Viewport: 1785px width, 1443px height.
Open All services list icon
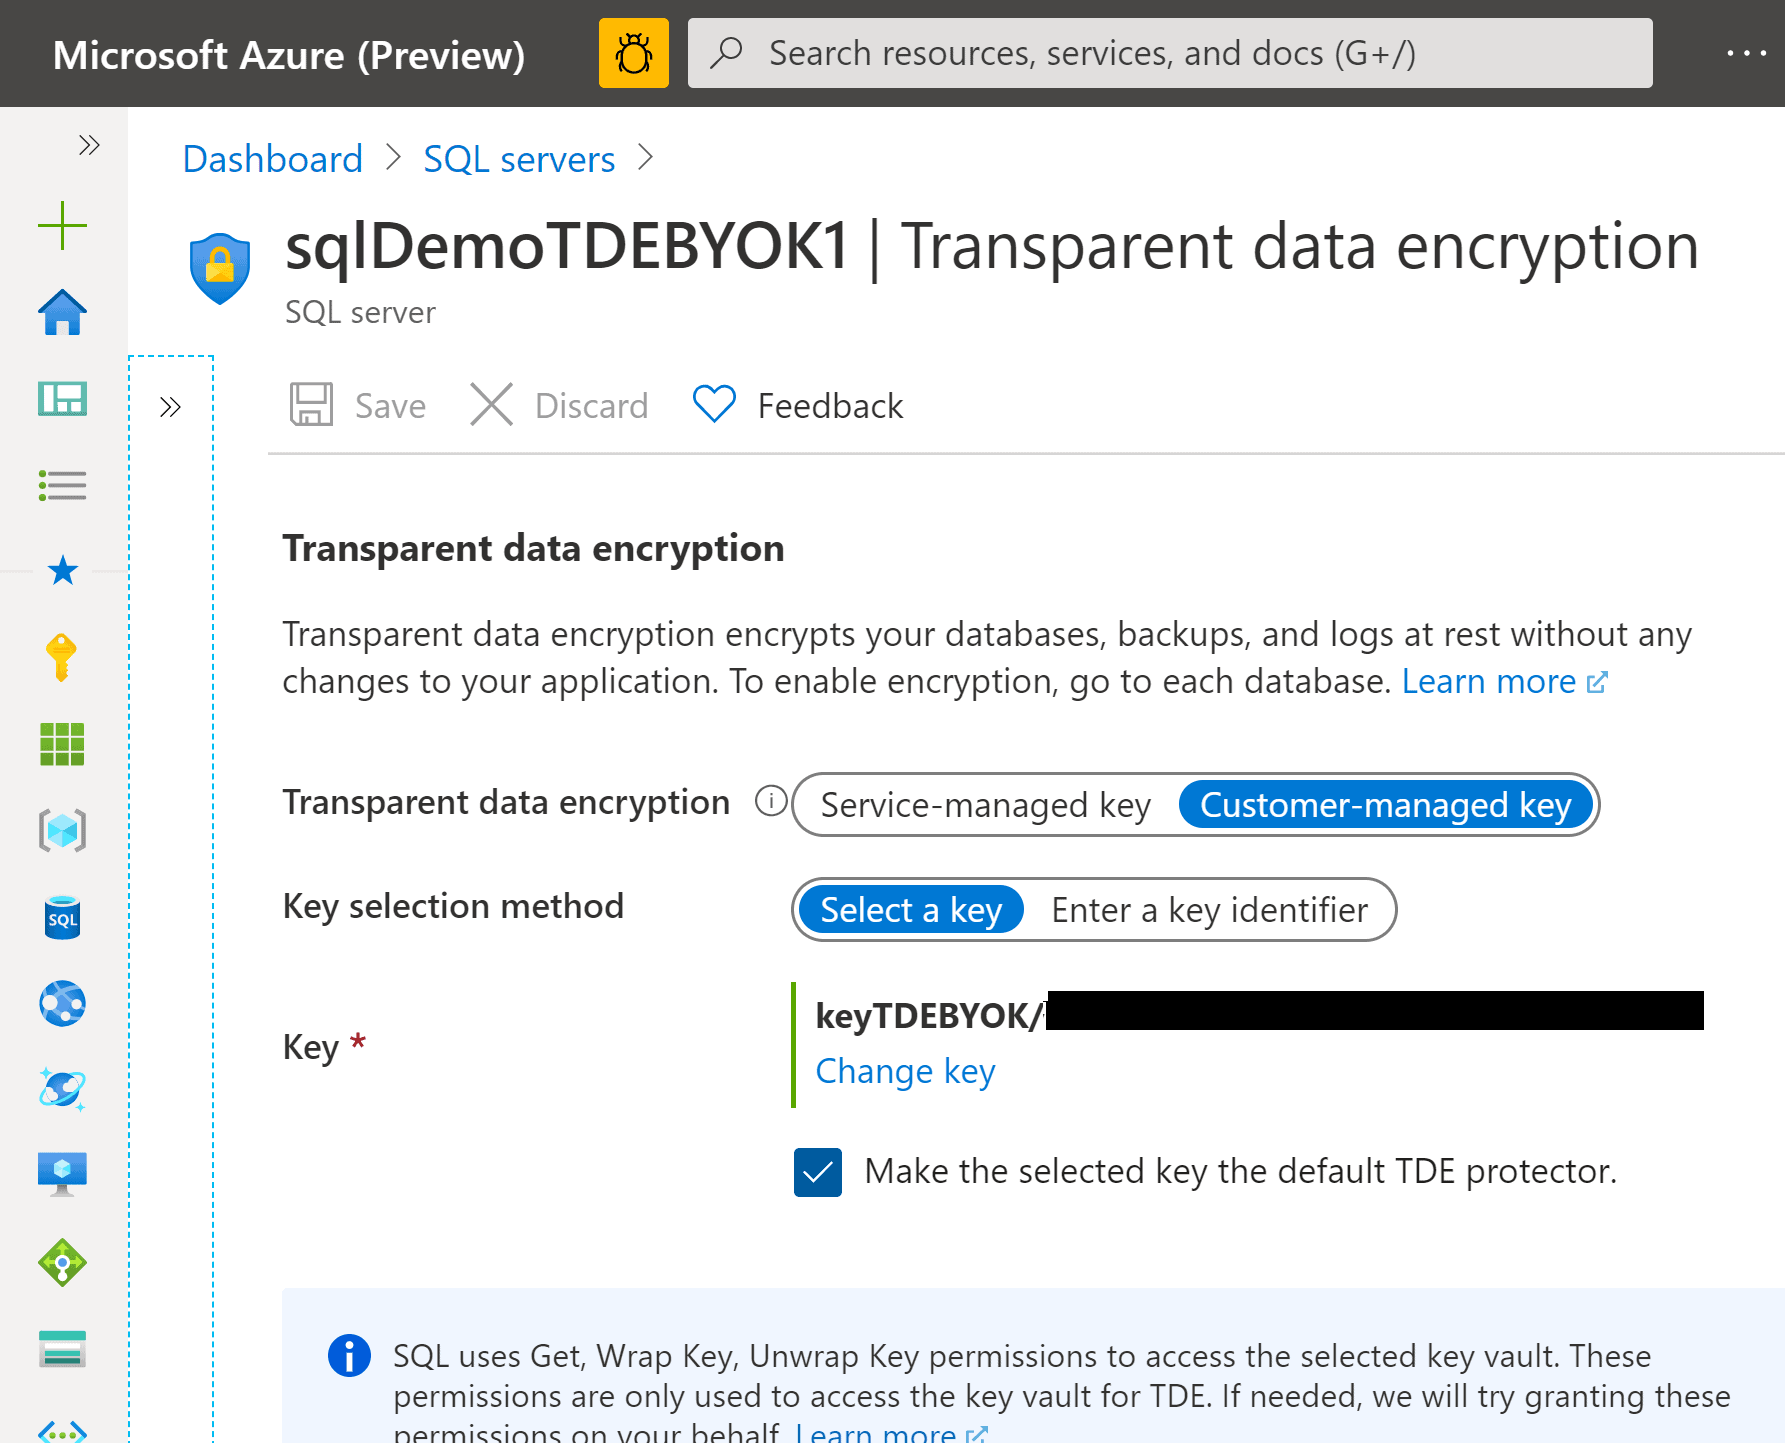pyautogui.click(x=62, y=486)
